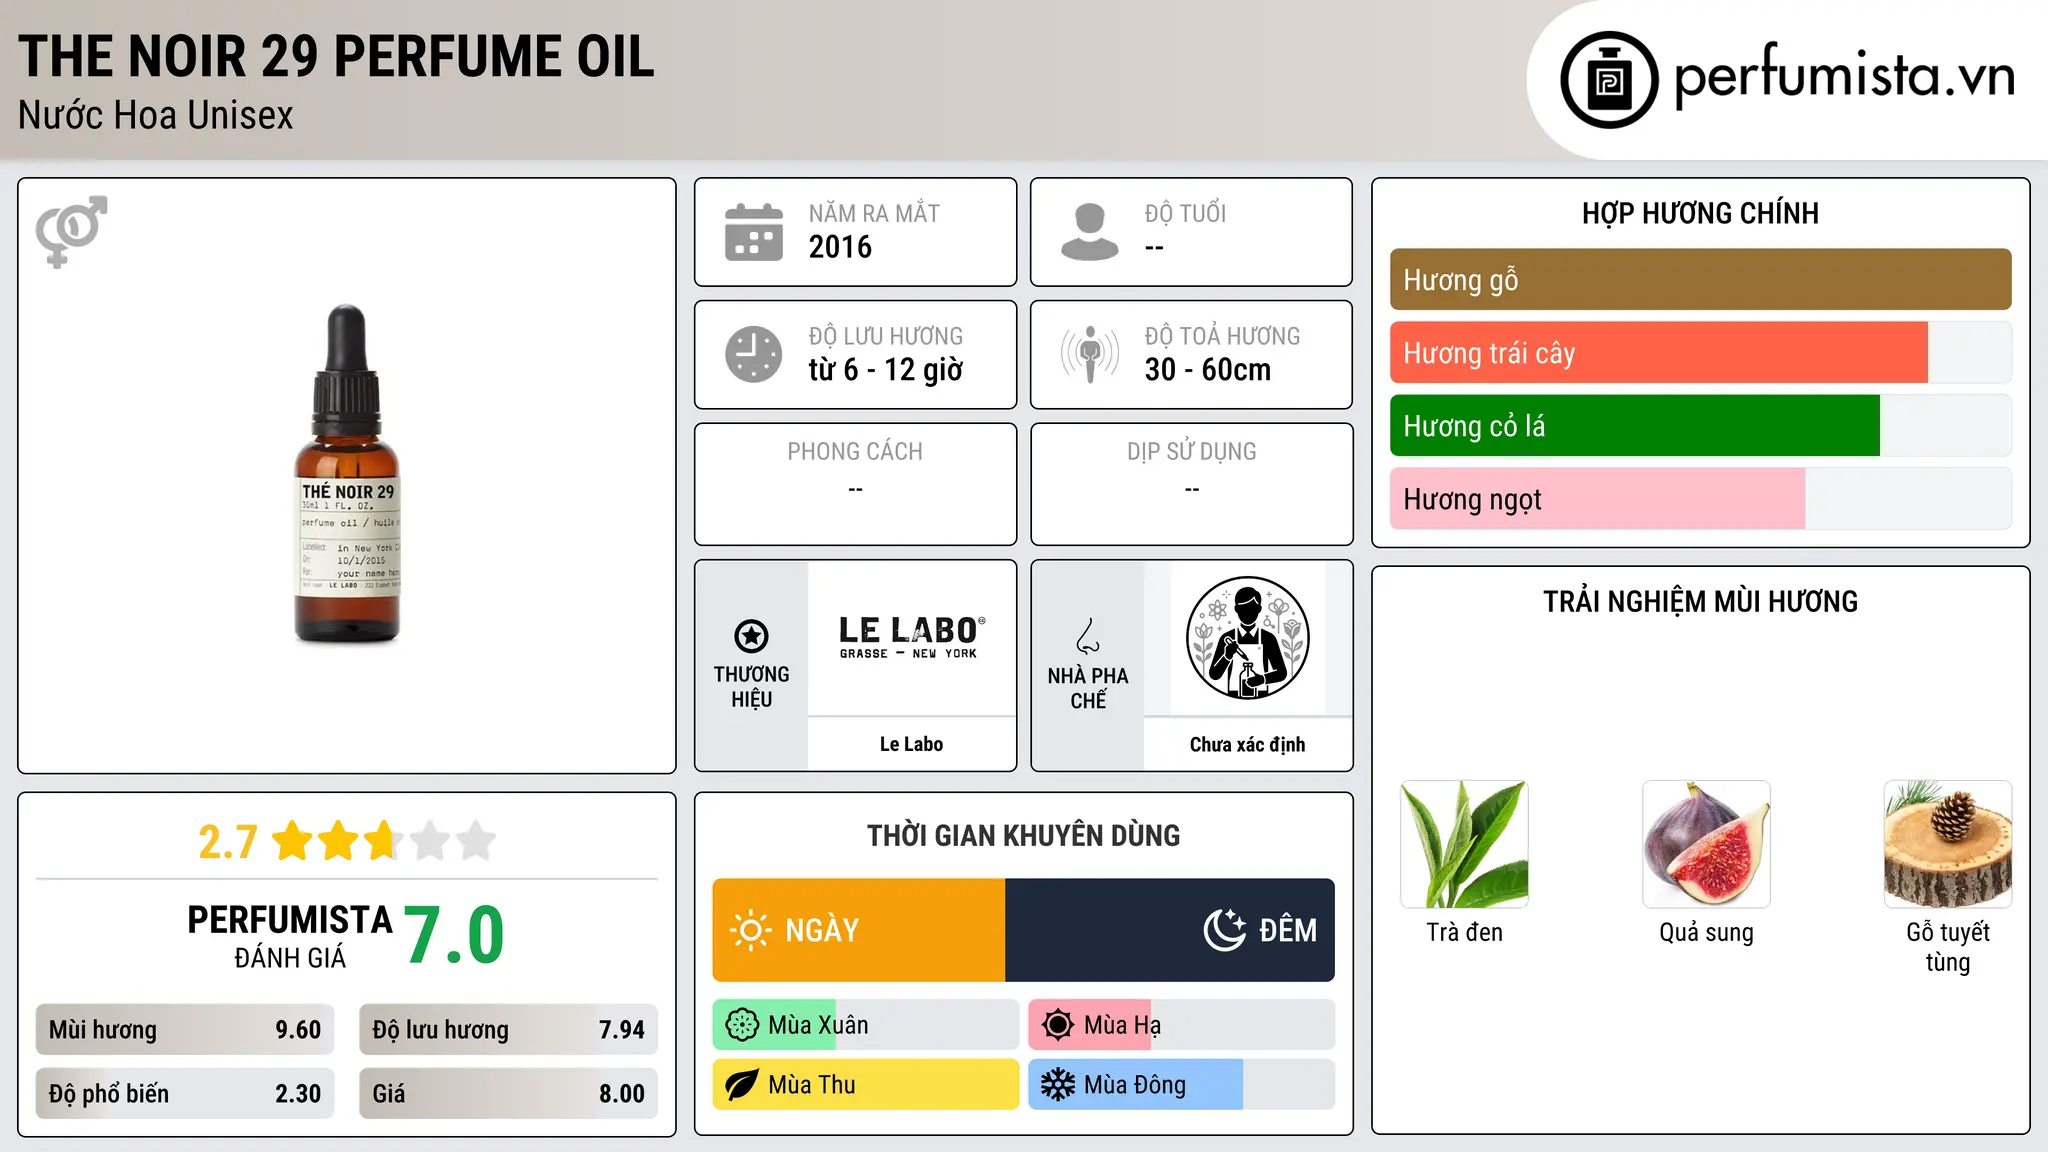The height and width of the screenshot is (1152, 2048).
Task: Click the Độ lưu hương 7.94 score row
Action: (508, 1030)
